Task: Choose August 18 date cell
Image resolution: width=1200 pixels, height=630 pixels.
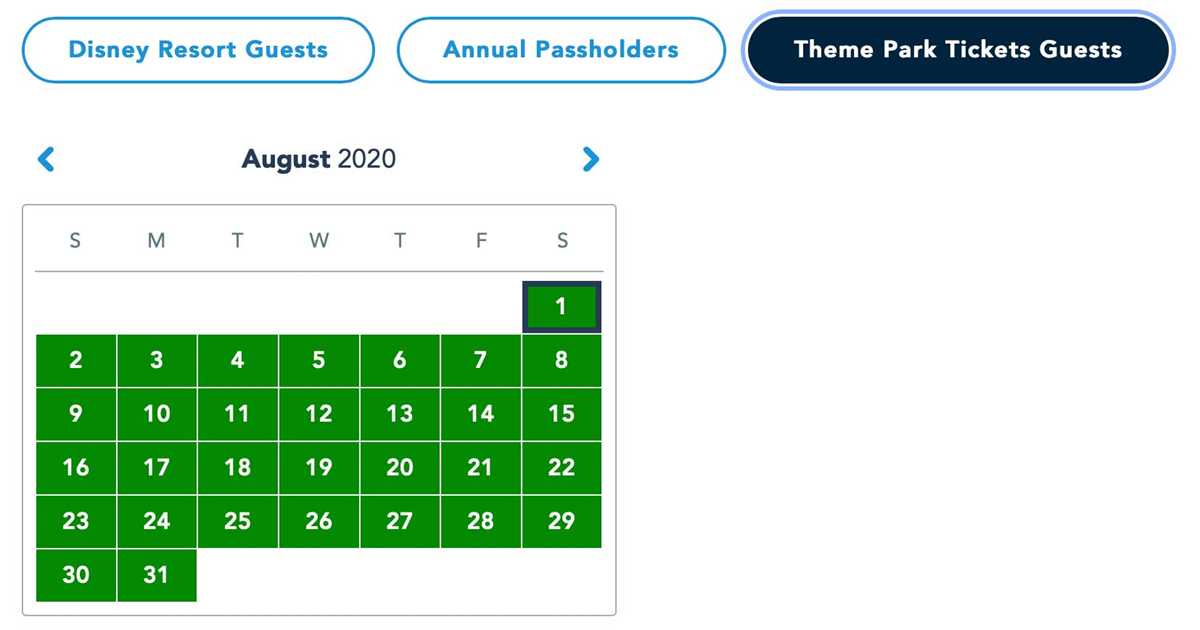Action: coord(238,467)
